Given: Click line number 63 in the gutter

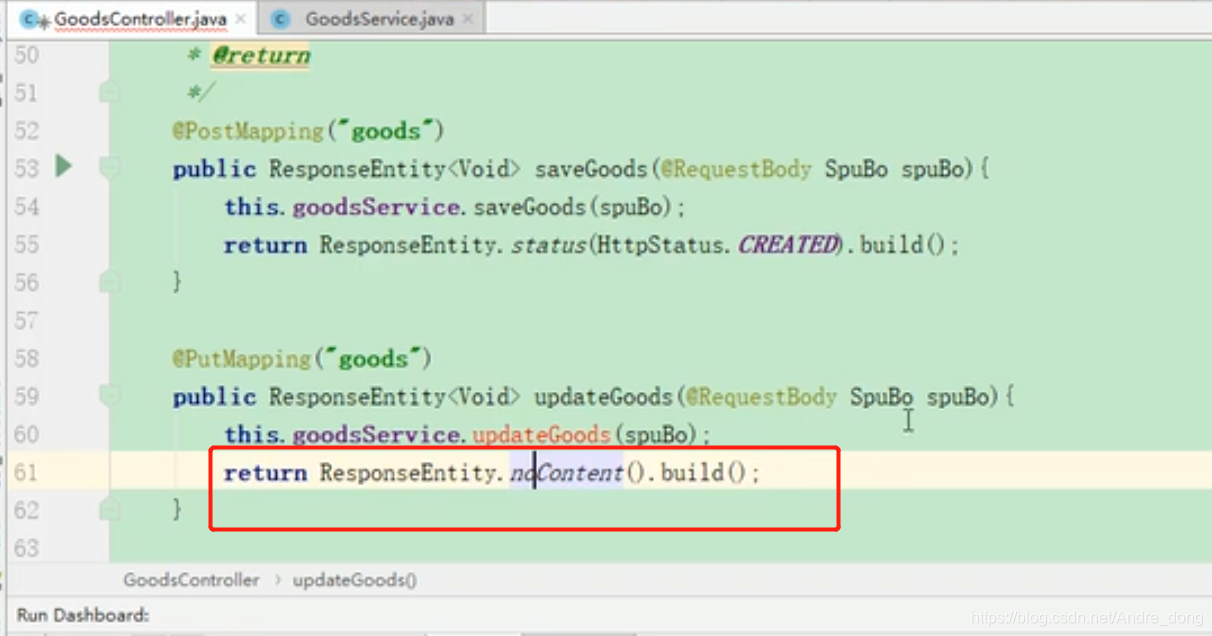Looking at the screenshot, I should point(26,548).
